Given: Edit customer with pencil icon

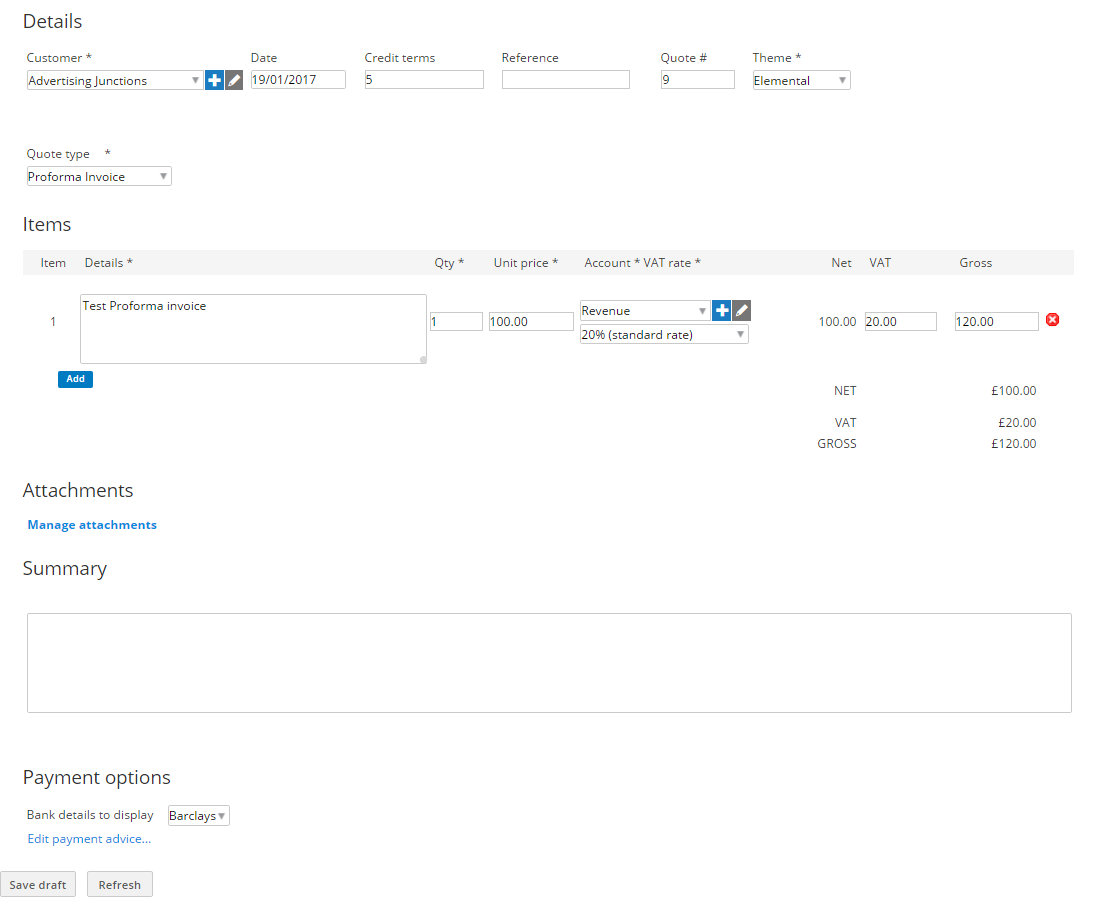Looking at the screenshot, I should pos(234,80).
